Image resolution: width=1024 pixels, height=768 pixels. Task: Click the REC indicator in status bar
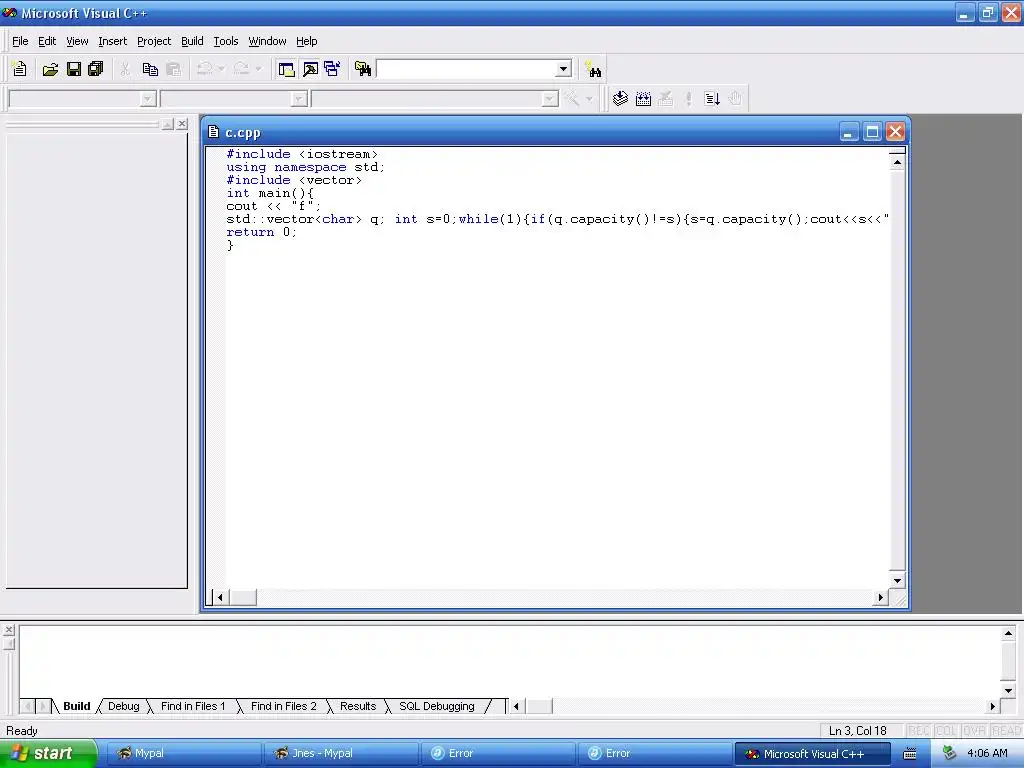919,731
